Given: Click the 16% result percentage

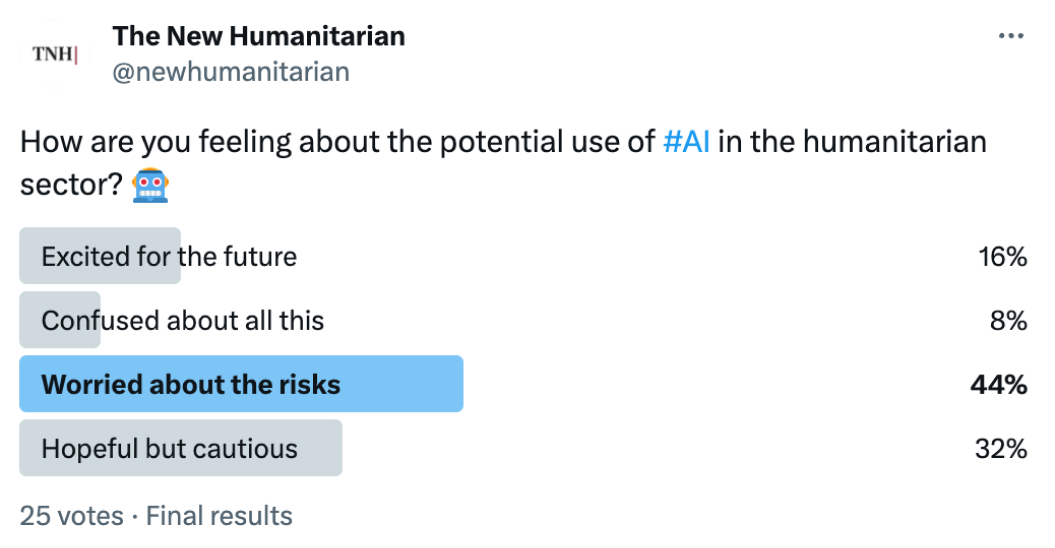Looking at the screenshot, I should pyautogui.click(x=1003, y=256).
